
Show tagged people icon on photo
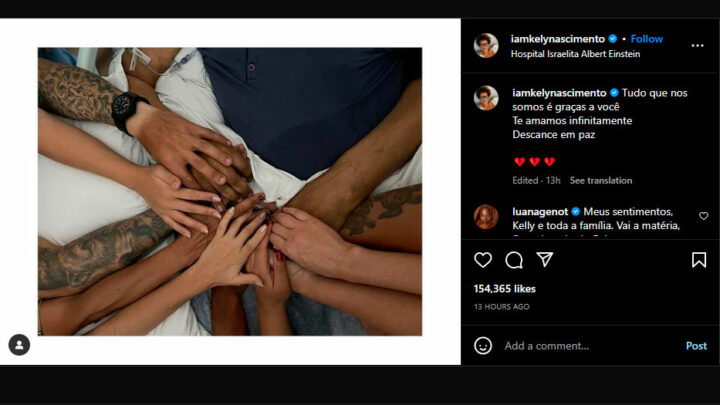pos(19,345)
